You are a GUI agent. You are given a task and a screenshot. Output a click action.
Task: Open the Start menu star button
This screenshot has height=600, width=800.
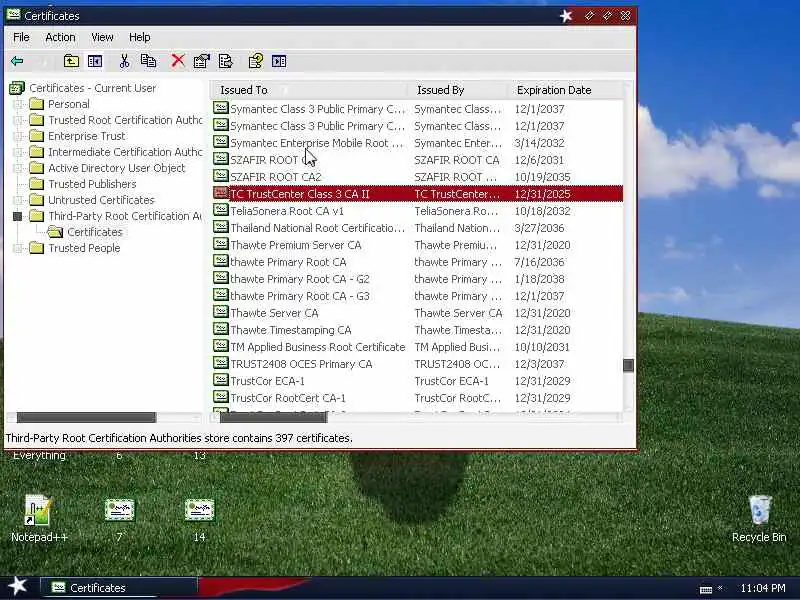pyautogui.click(x=18, y=586)
